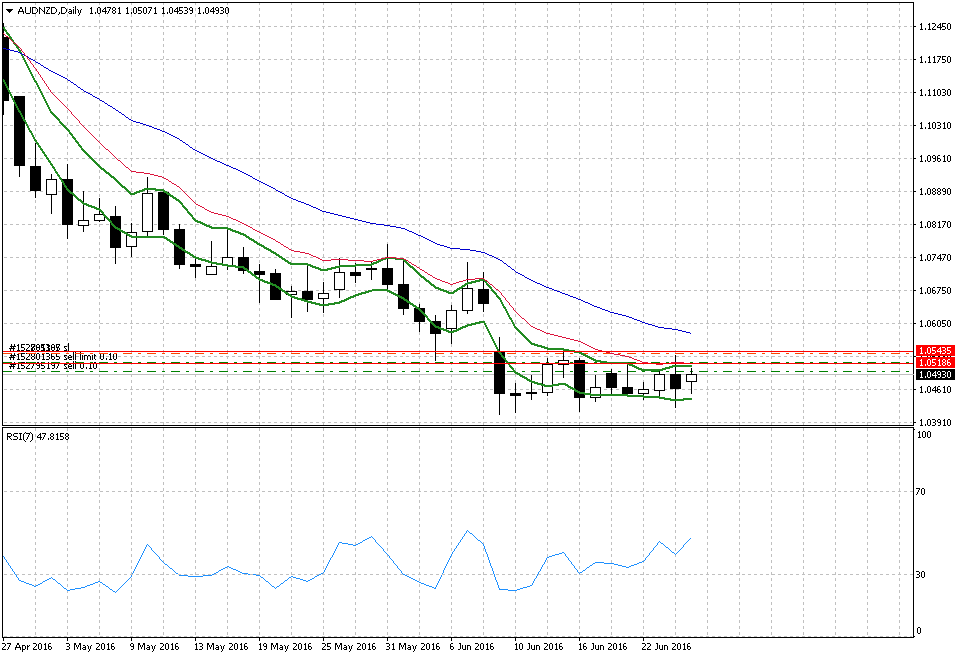Click the 1.10310 price scale label
This screenshot has width=956, height=658.
[935, 126]
